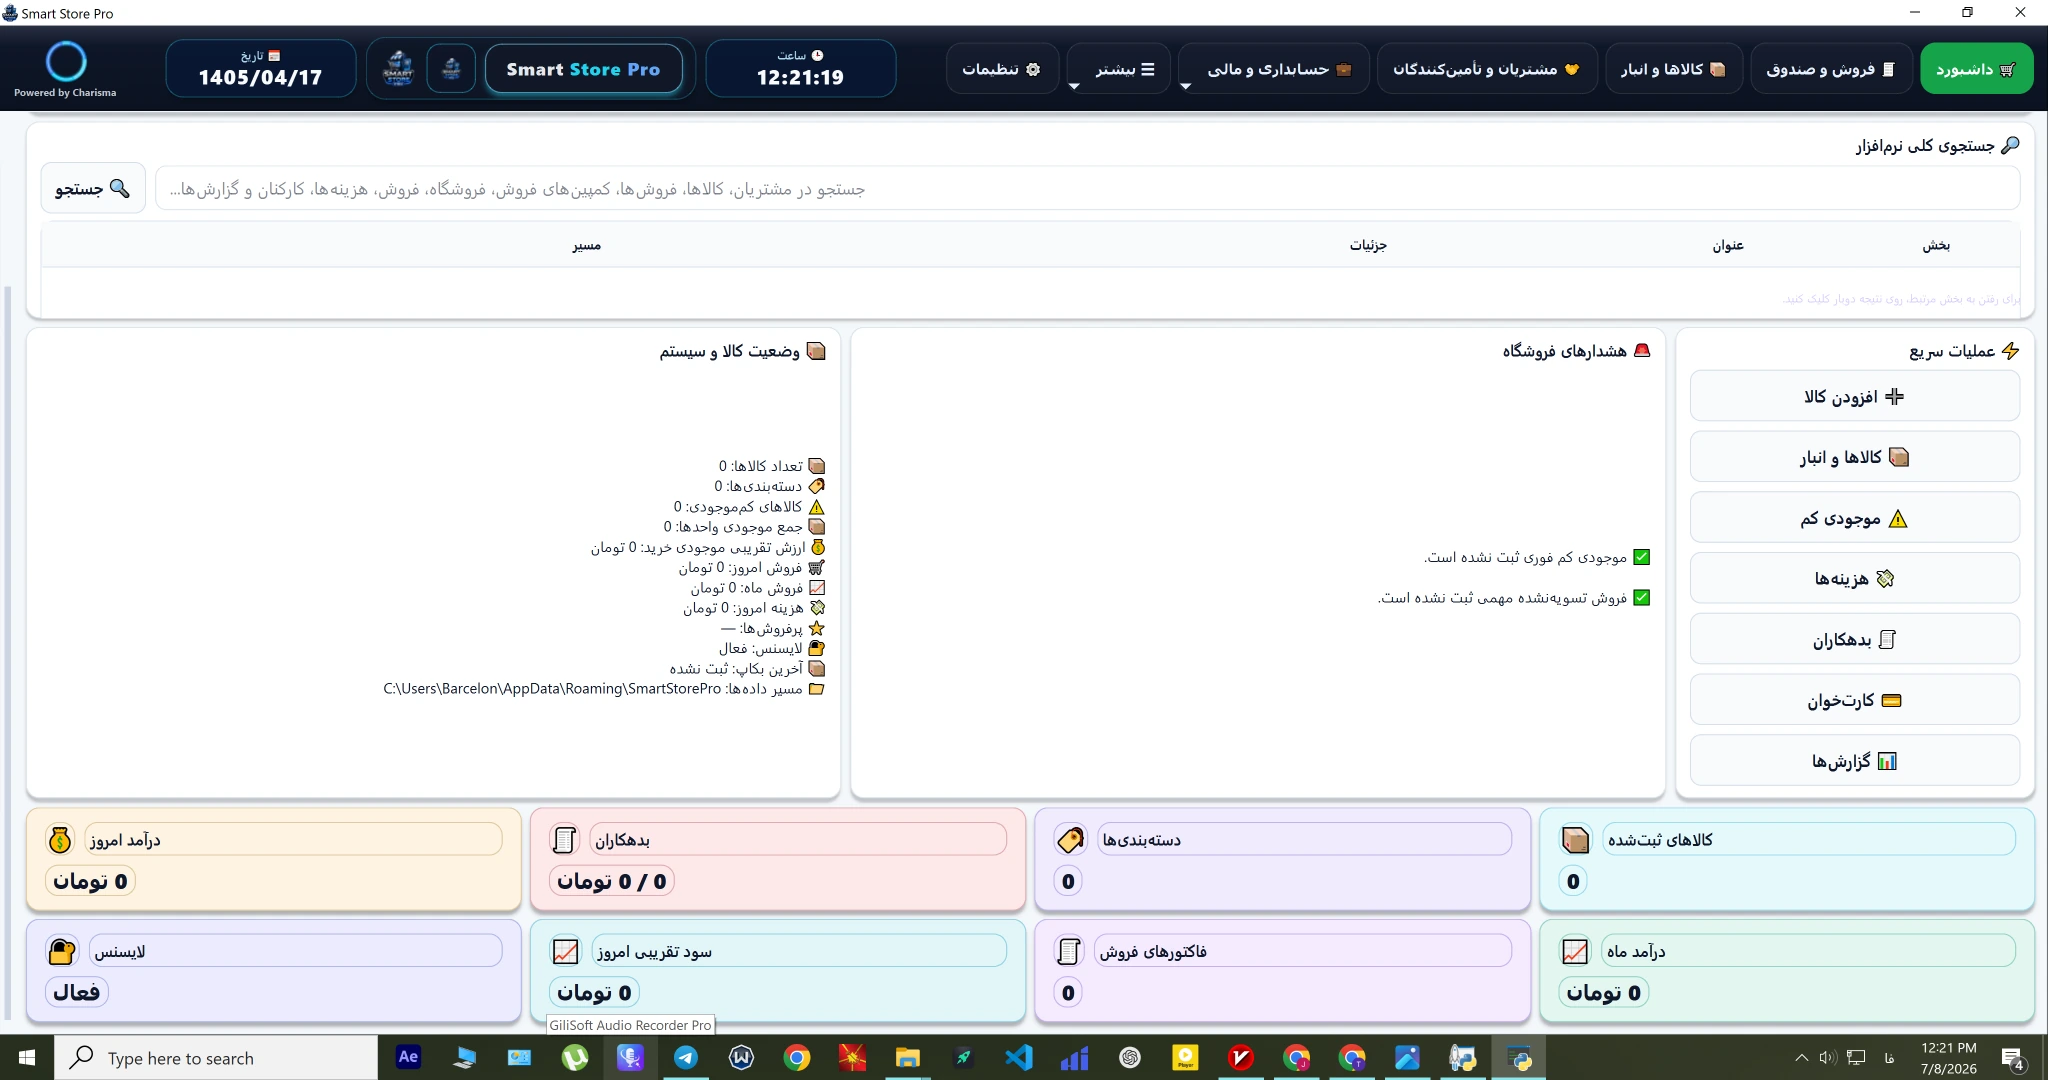Click the بخش column header
The height and width of the screenshot is (1080, 2048).
point(1936,245)
